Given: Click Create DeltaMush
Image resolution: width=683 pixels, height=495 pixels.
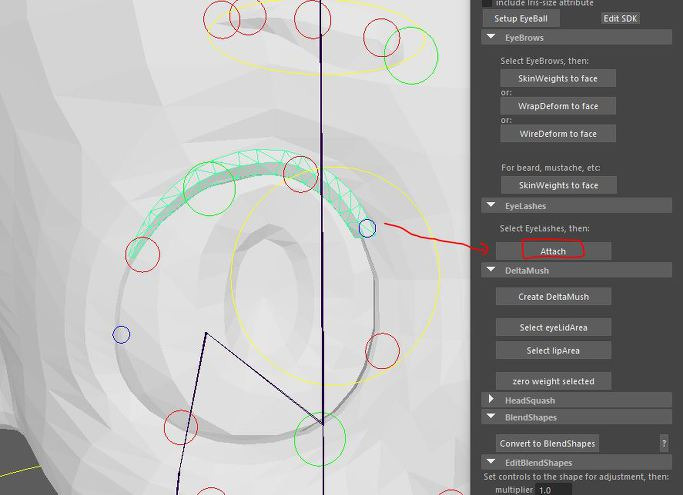Looking at the screenshot, I should 553,297.
